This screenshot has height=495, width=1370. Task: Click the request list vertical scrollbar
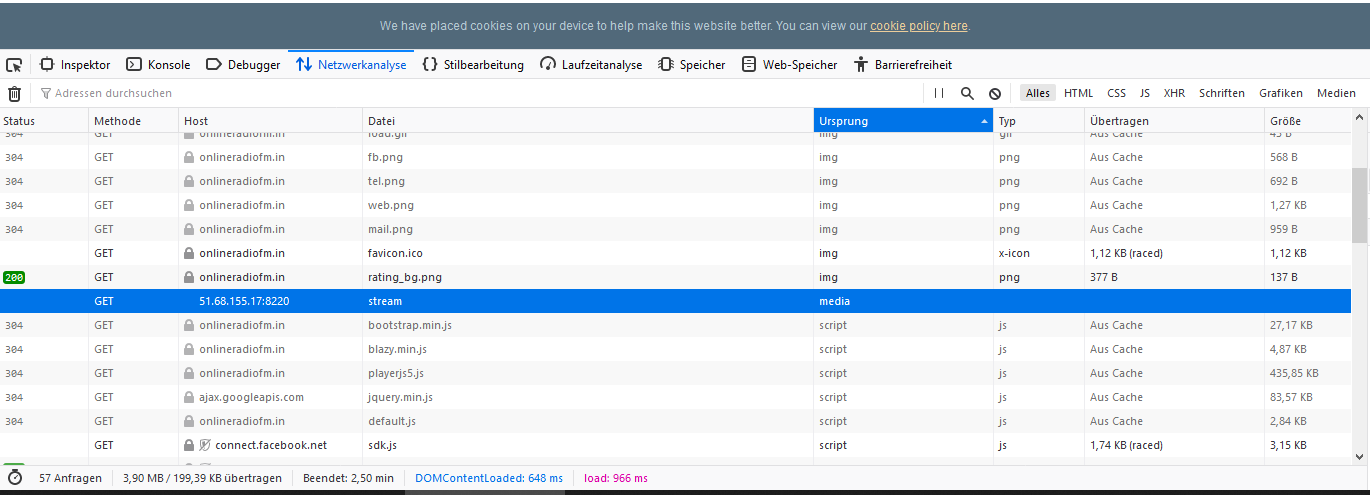tap(1359, 205)
